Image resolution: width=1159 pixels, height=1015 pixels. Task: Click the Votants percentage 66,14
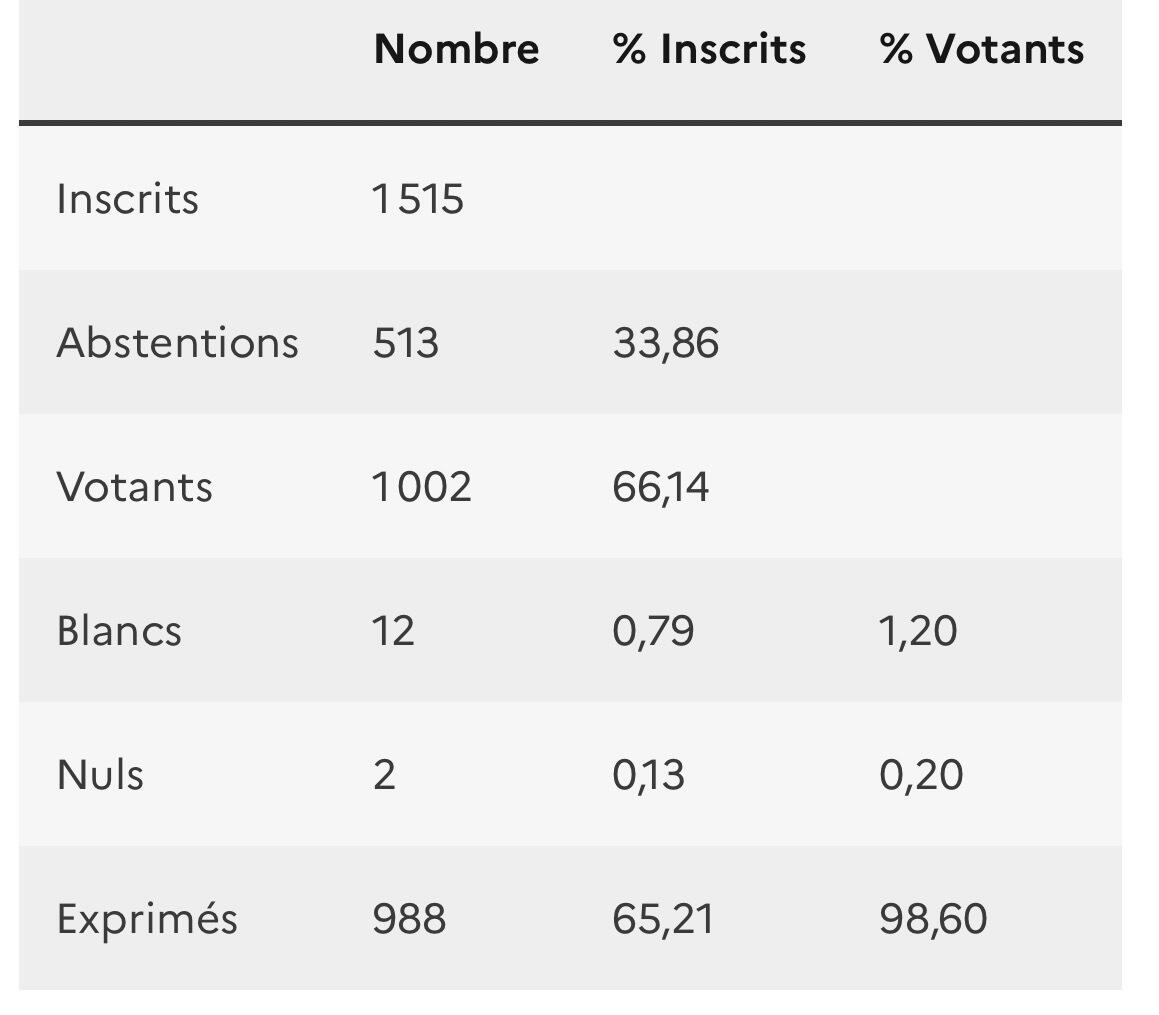pos(661,487)
